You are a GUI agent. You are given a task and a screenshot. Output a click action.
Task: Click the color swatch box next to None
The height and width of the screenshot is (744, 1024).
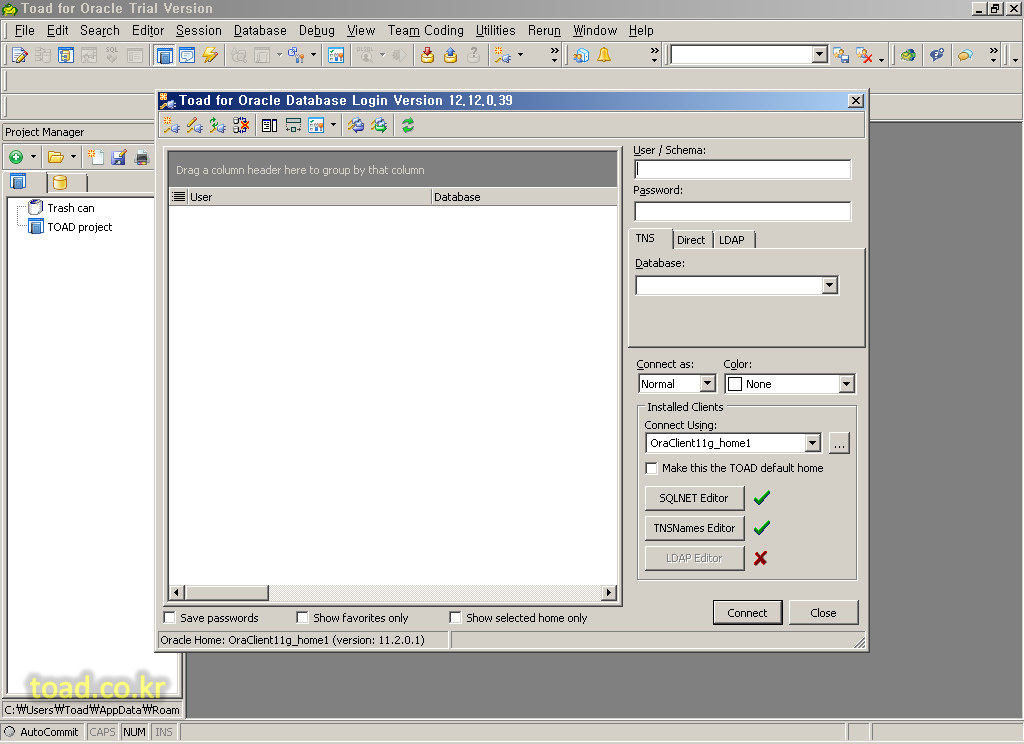(735, 384)
